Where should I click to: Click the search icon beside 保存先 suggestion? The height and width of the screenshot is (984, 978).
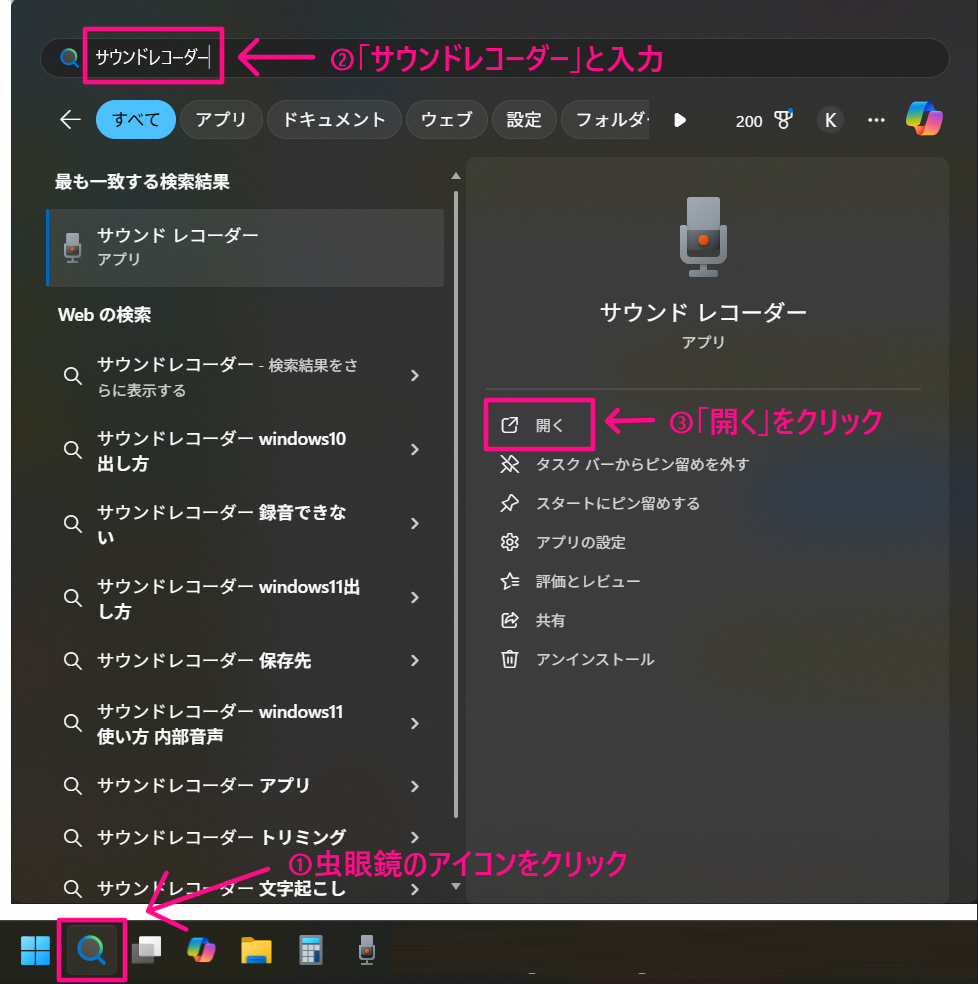click(73, 660)
